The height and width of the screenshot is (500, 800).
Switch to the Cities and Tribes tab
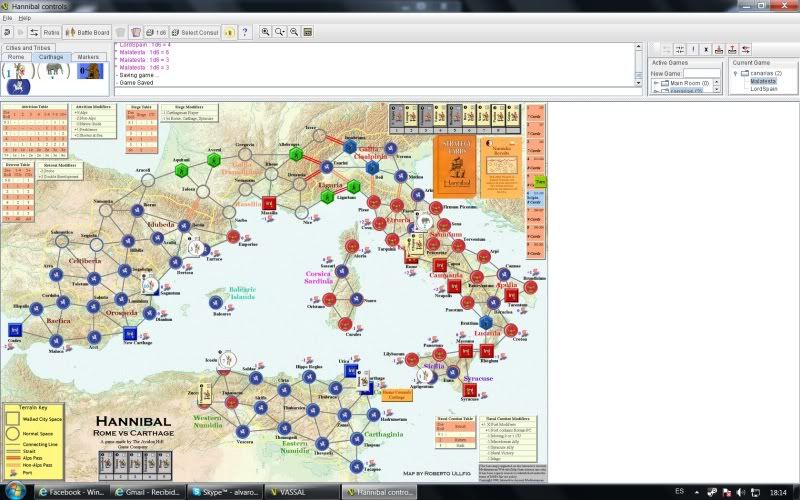tap(28, 48)
